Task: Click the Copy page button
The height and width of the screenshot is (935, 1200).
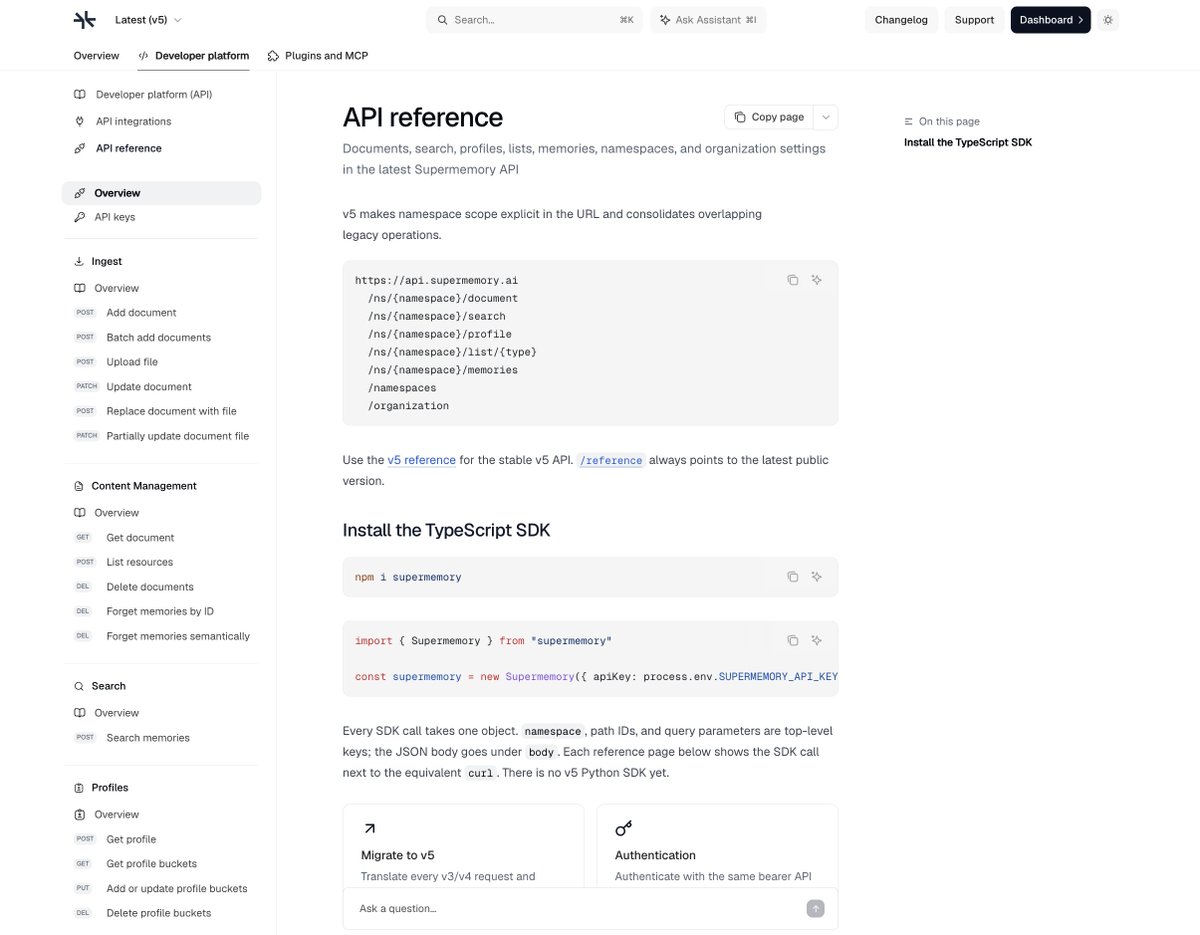Action: click(x=769, y=117)
